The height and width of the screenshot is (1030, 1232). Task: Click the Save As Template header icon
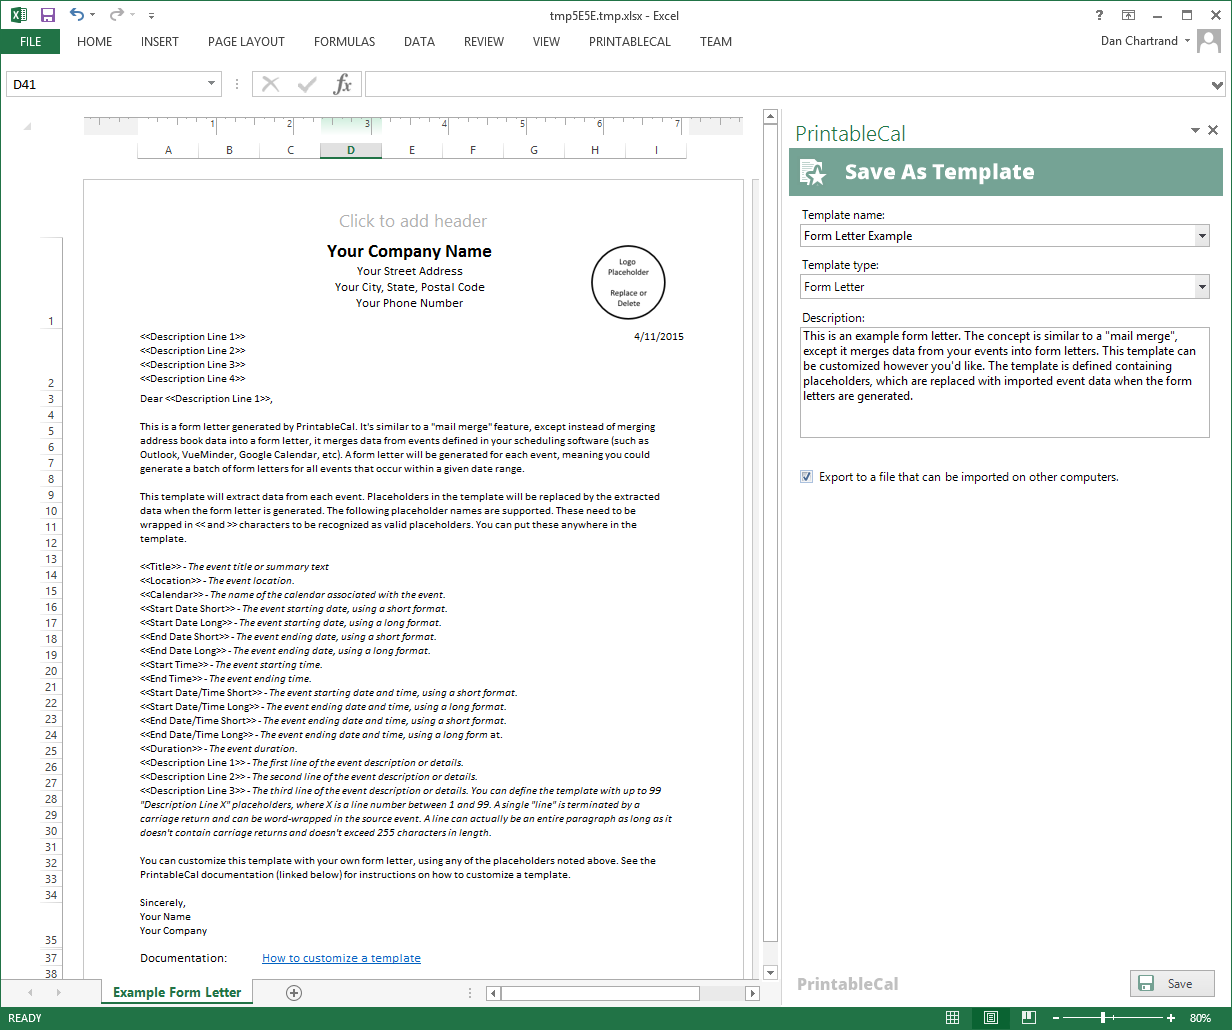pyautogui.click(x=815, y=172)
